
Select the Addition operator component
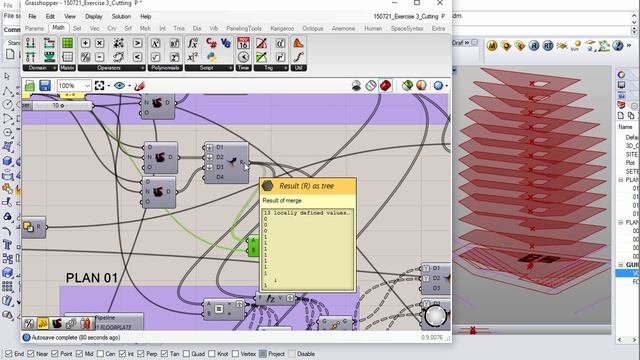tap(85, 43)
